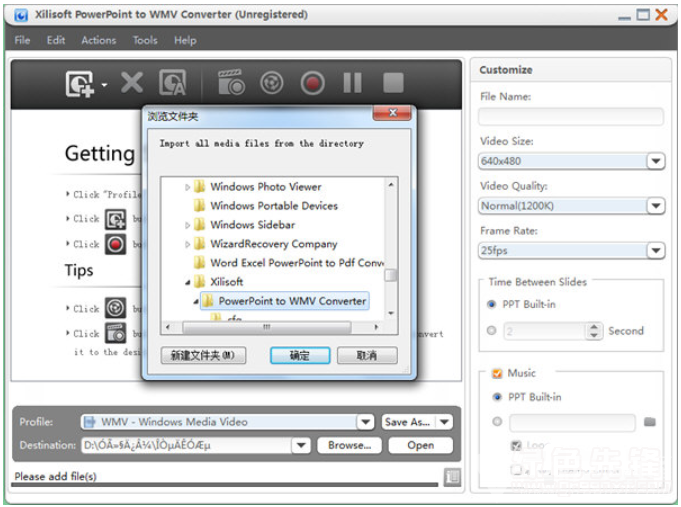Close the folder browse dialog
This screenshot has height=507, width=681.
[392, 113]
